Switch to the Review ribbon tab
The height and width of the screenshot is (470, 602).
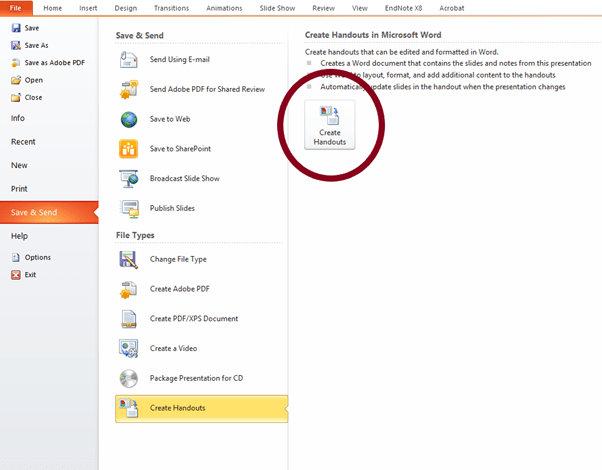point(323,8)
